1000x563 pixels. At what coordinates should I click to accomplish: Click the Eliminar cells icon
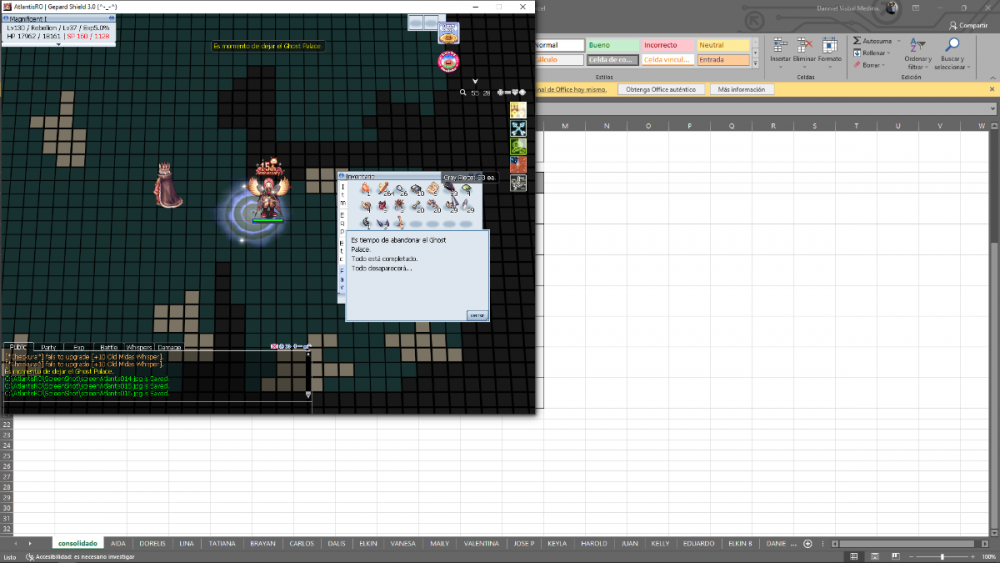click(805, 46)
